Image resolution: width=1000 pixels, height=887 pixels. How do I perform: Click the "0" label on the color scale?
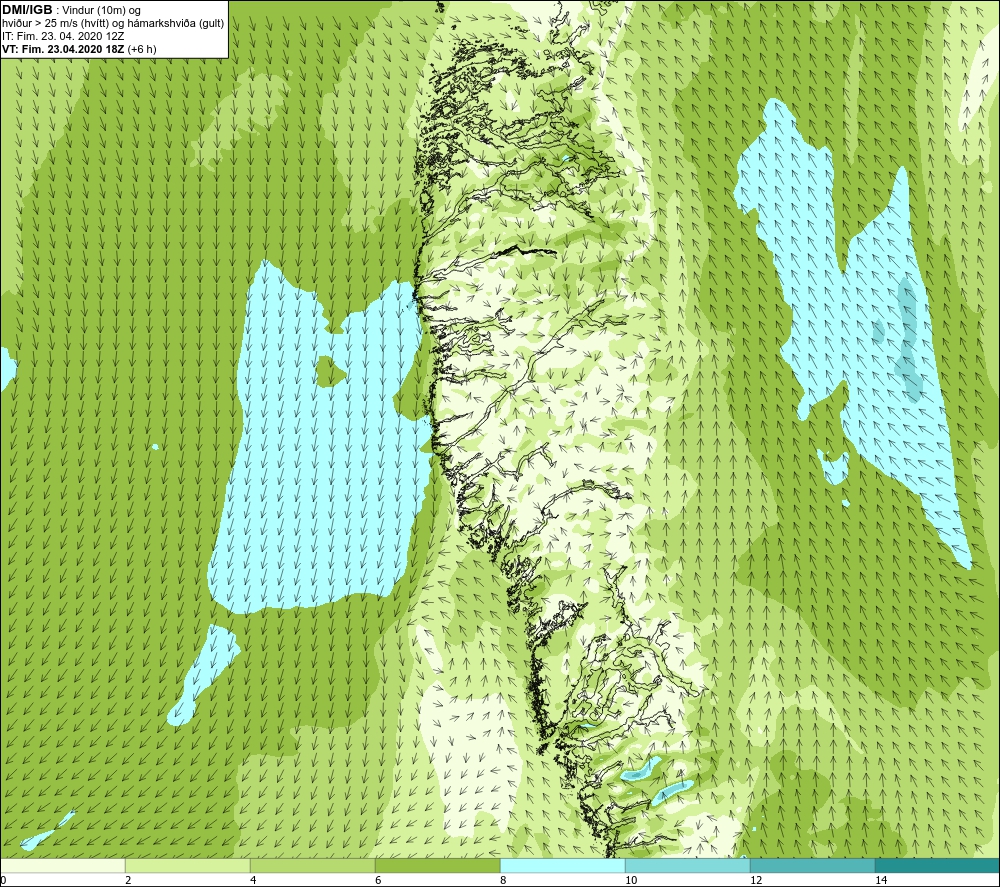(x=3, y=880)
